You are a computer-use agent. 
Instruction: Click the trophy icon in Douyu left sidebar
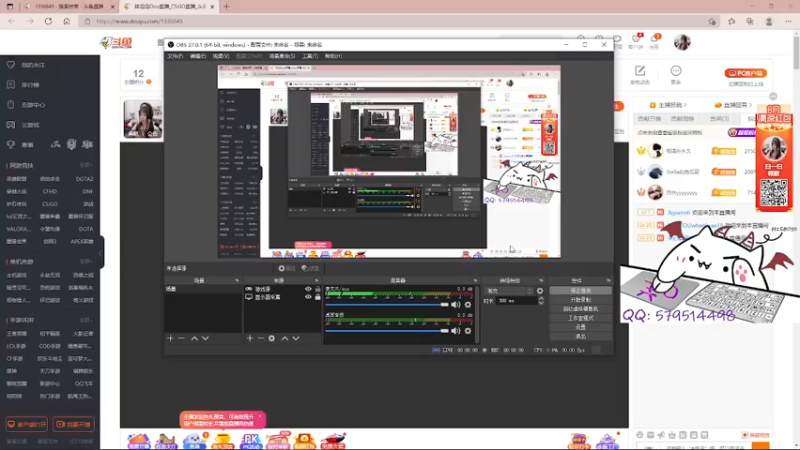[11, 145]
